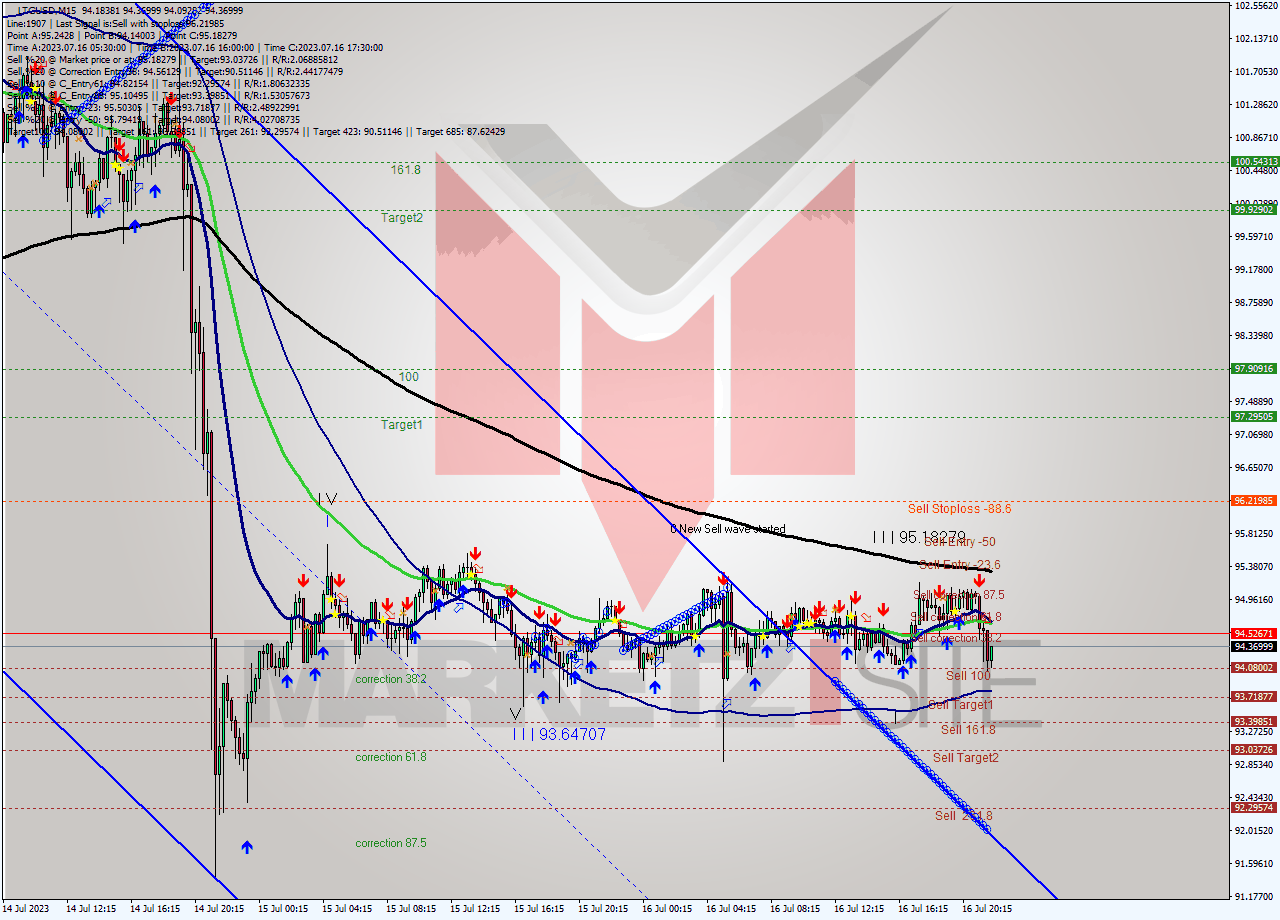Click the red 93.39851 price tag

(x=1254, y=721)
